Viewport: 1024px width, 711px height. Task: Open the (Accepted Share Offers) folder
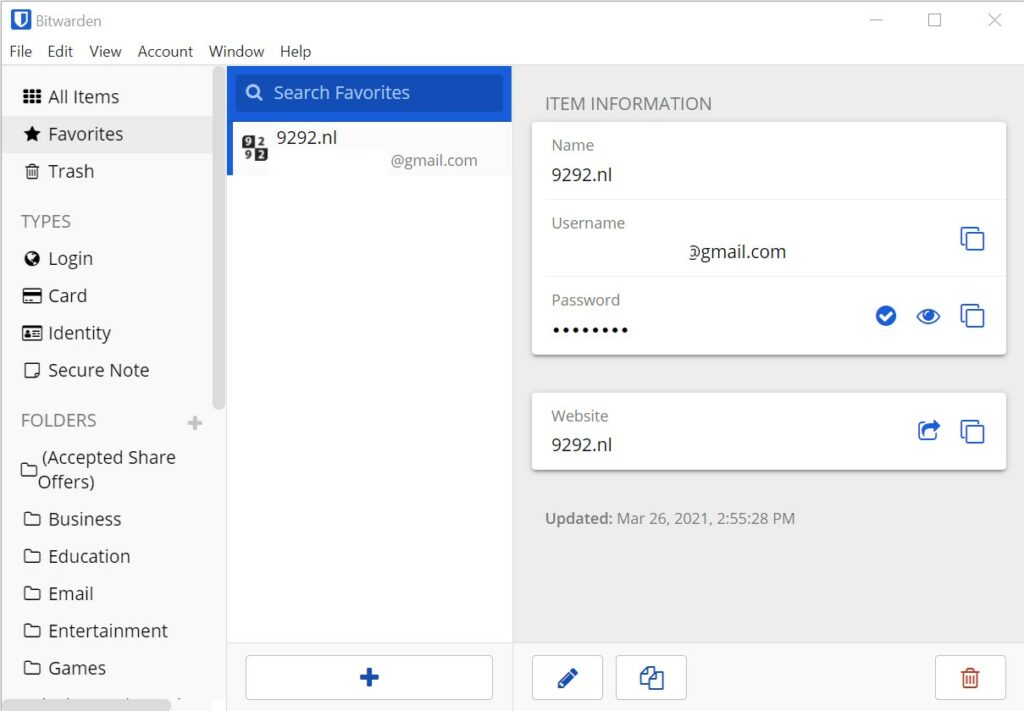coord(99,469)
